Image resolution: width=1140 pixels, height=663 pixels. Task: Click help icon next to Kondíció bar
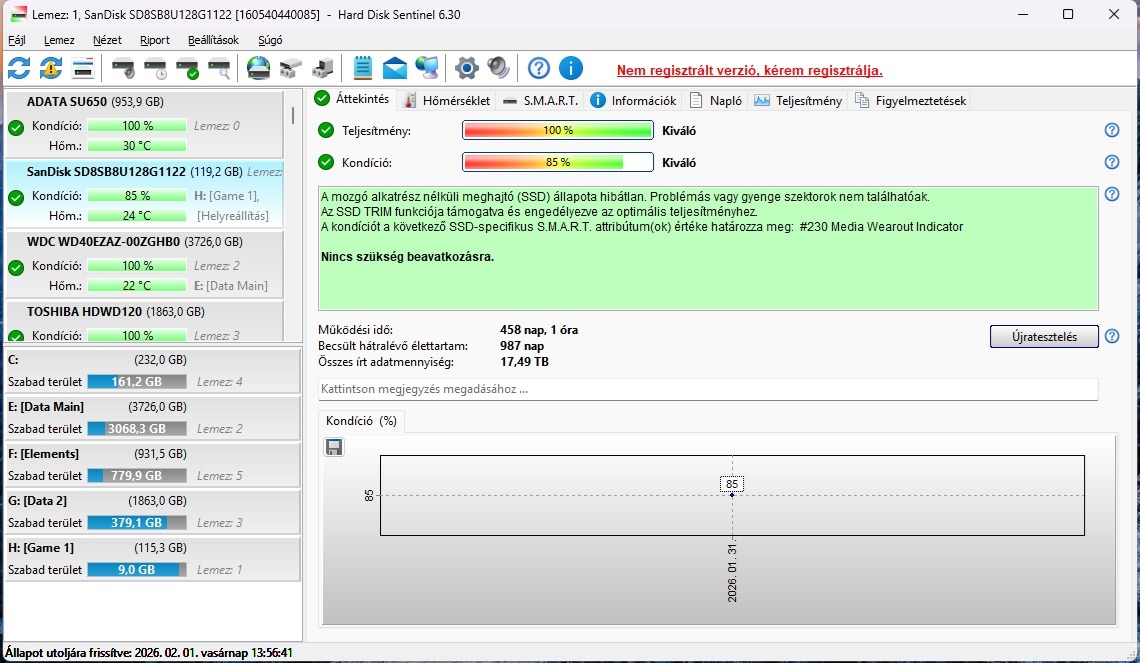(x=1112, y=162)
